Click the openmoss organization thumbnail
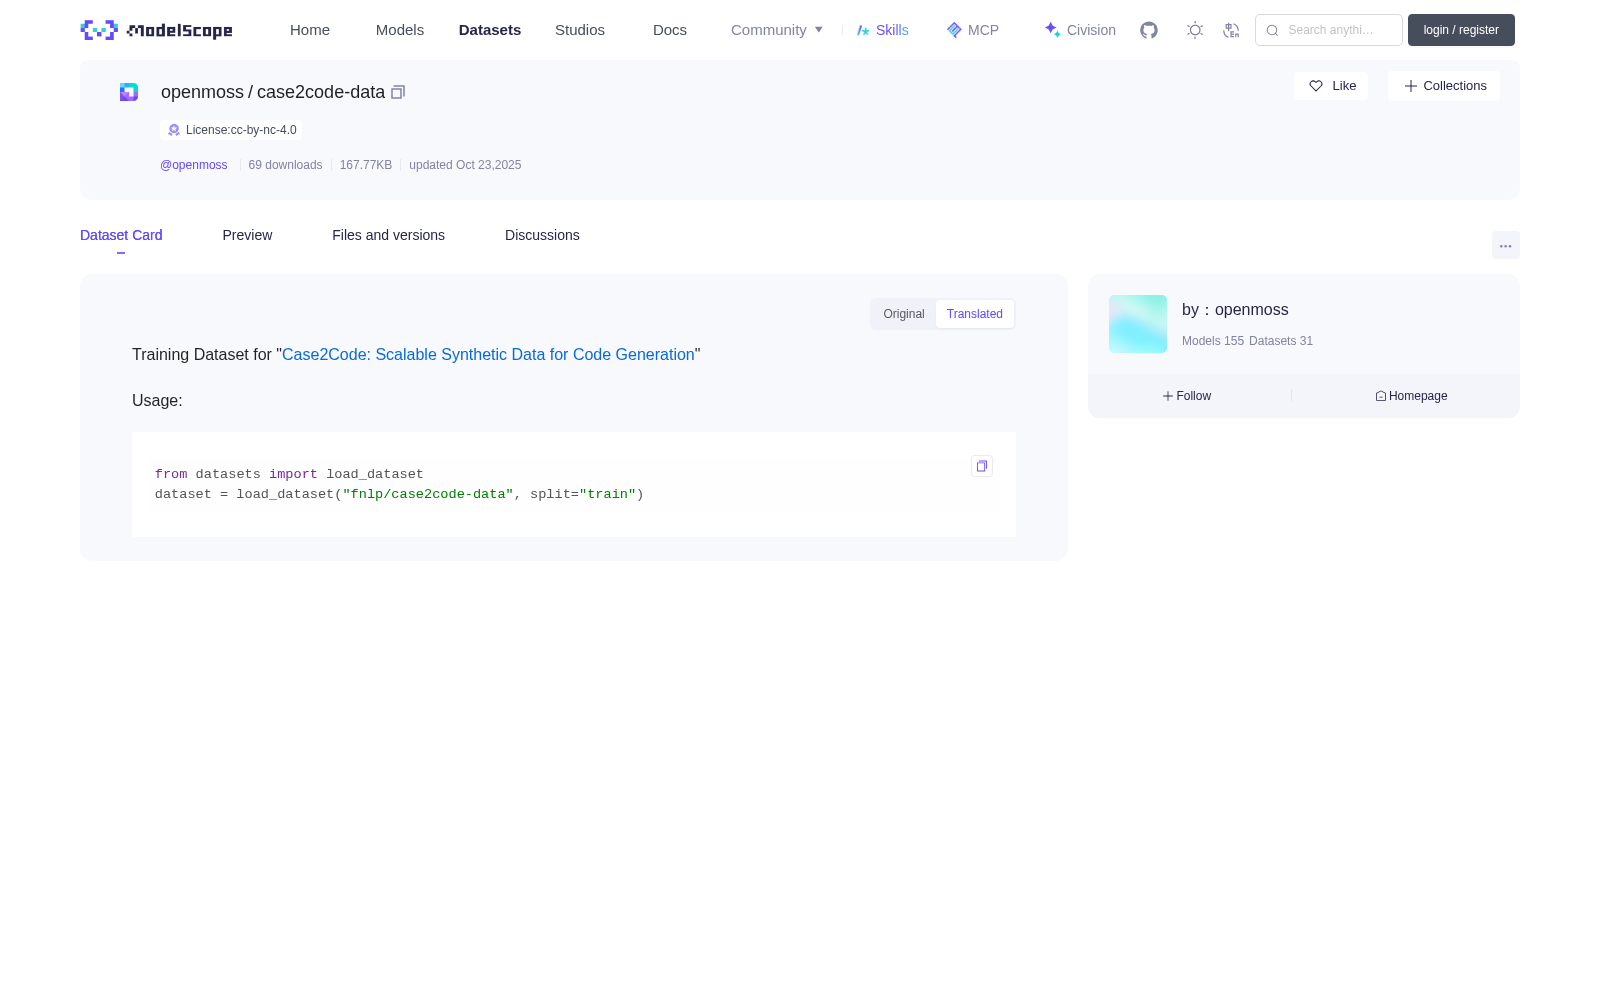This screenshot has height=1000, width=1600. [x=1138, y=324]
